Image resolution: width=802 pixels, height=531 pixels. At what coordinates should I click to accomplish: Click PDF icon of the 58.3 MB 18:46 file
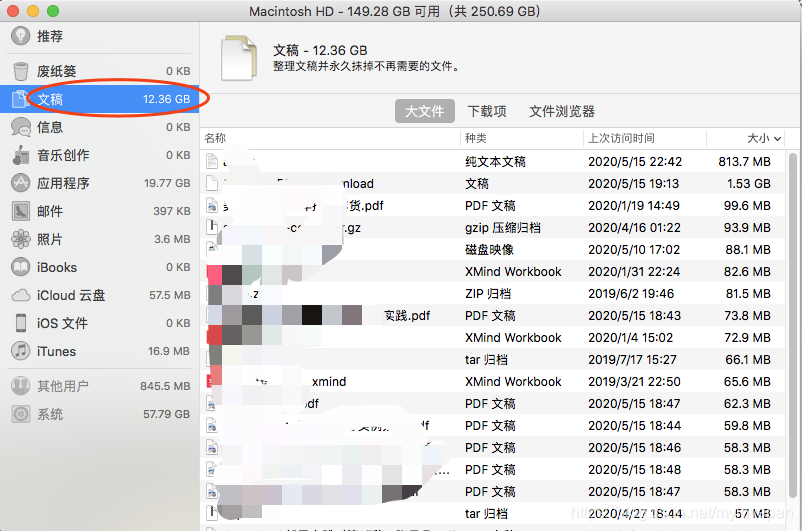click(212, 447)
